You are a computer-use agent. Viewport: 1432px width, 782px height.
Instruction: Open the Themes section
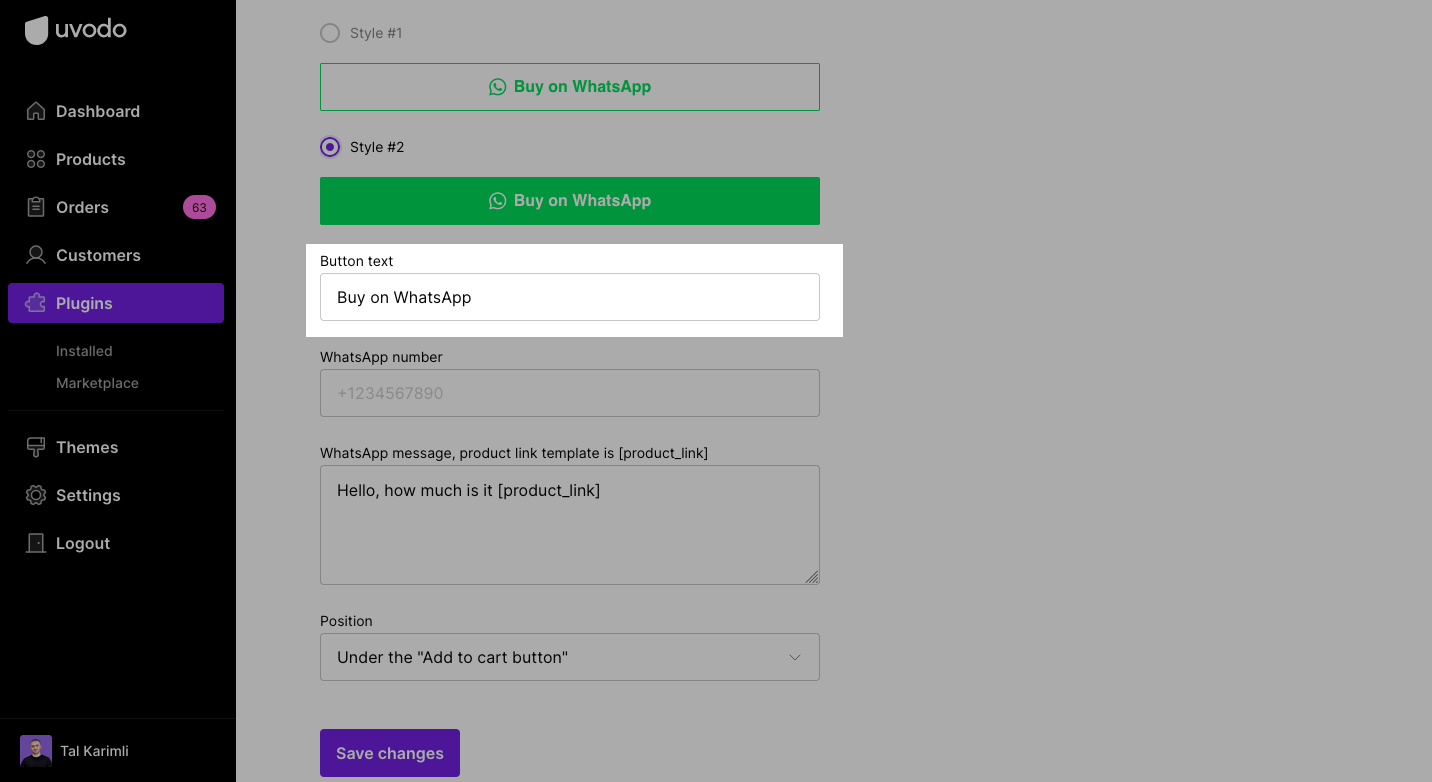point(116,447)
